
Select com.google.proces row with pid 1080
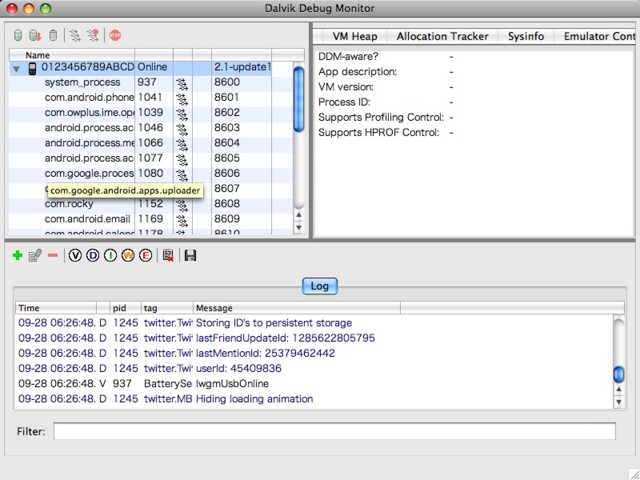tap(150, 173)
